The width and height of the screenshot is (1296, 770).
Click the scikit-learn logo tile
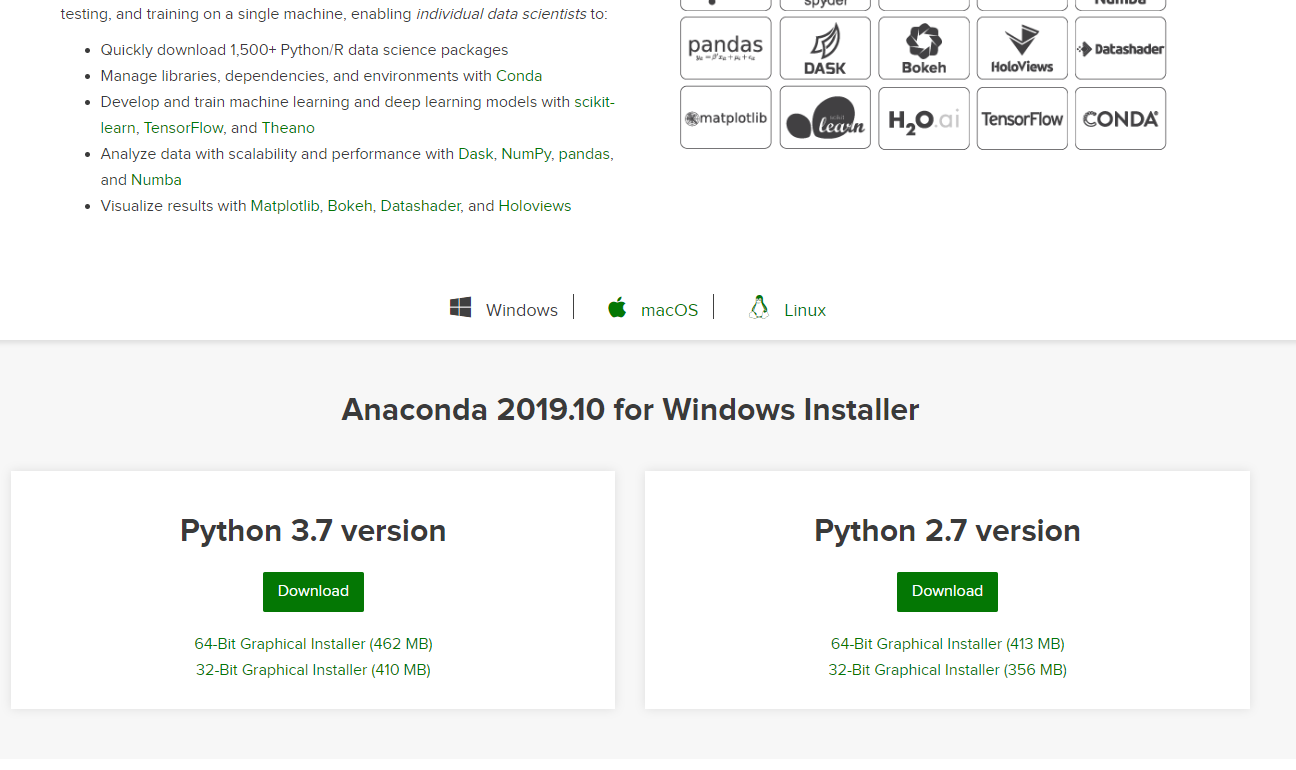[x=825, y=118]
